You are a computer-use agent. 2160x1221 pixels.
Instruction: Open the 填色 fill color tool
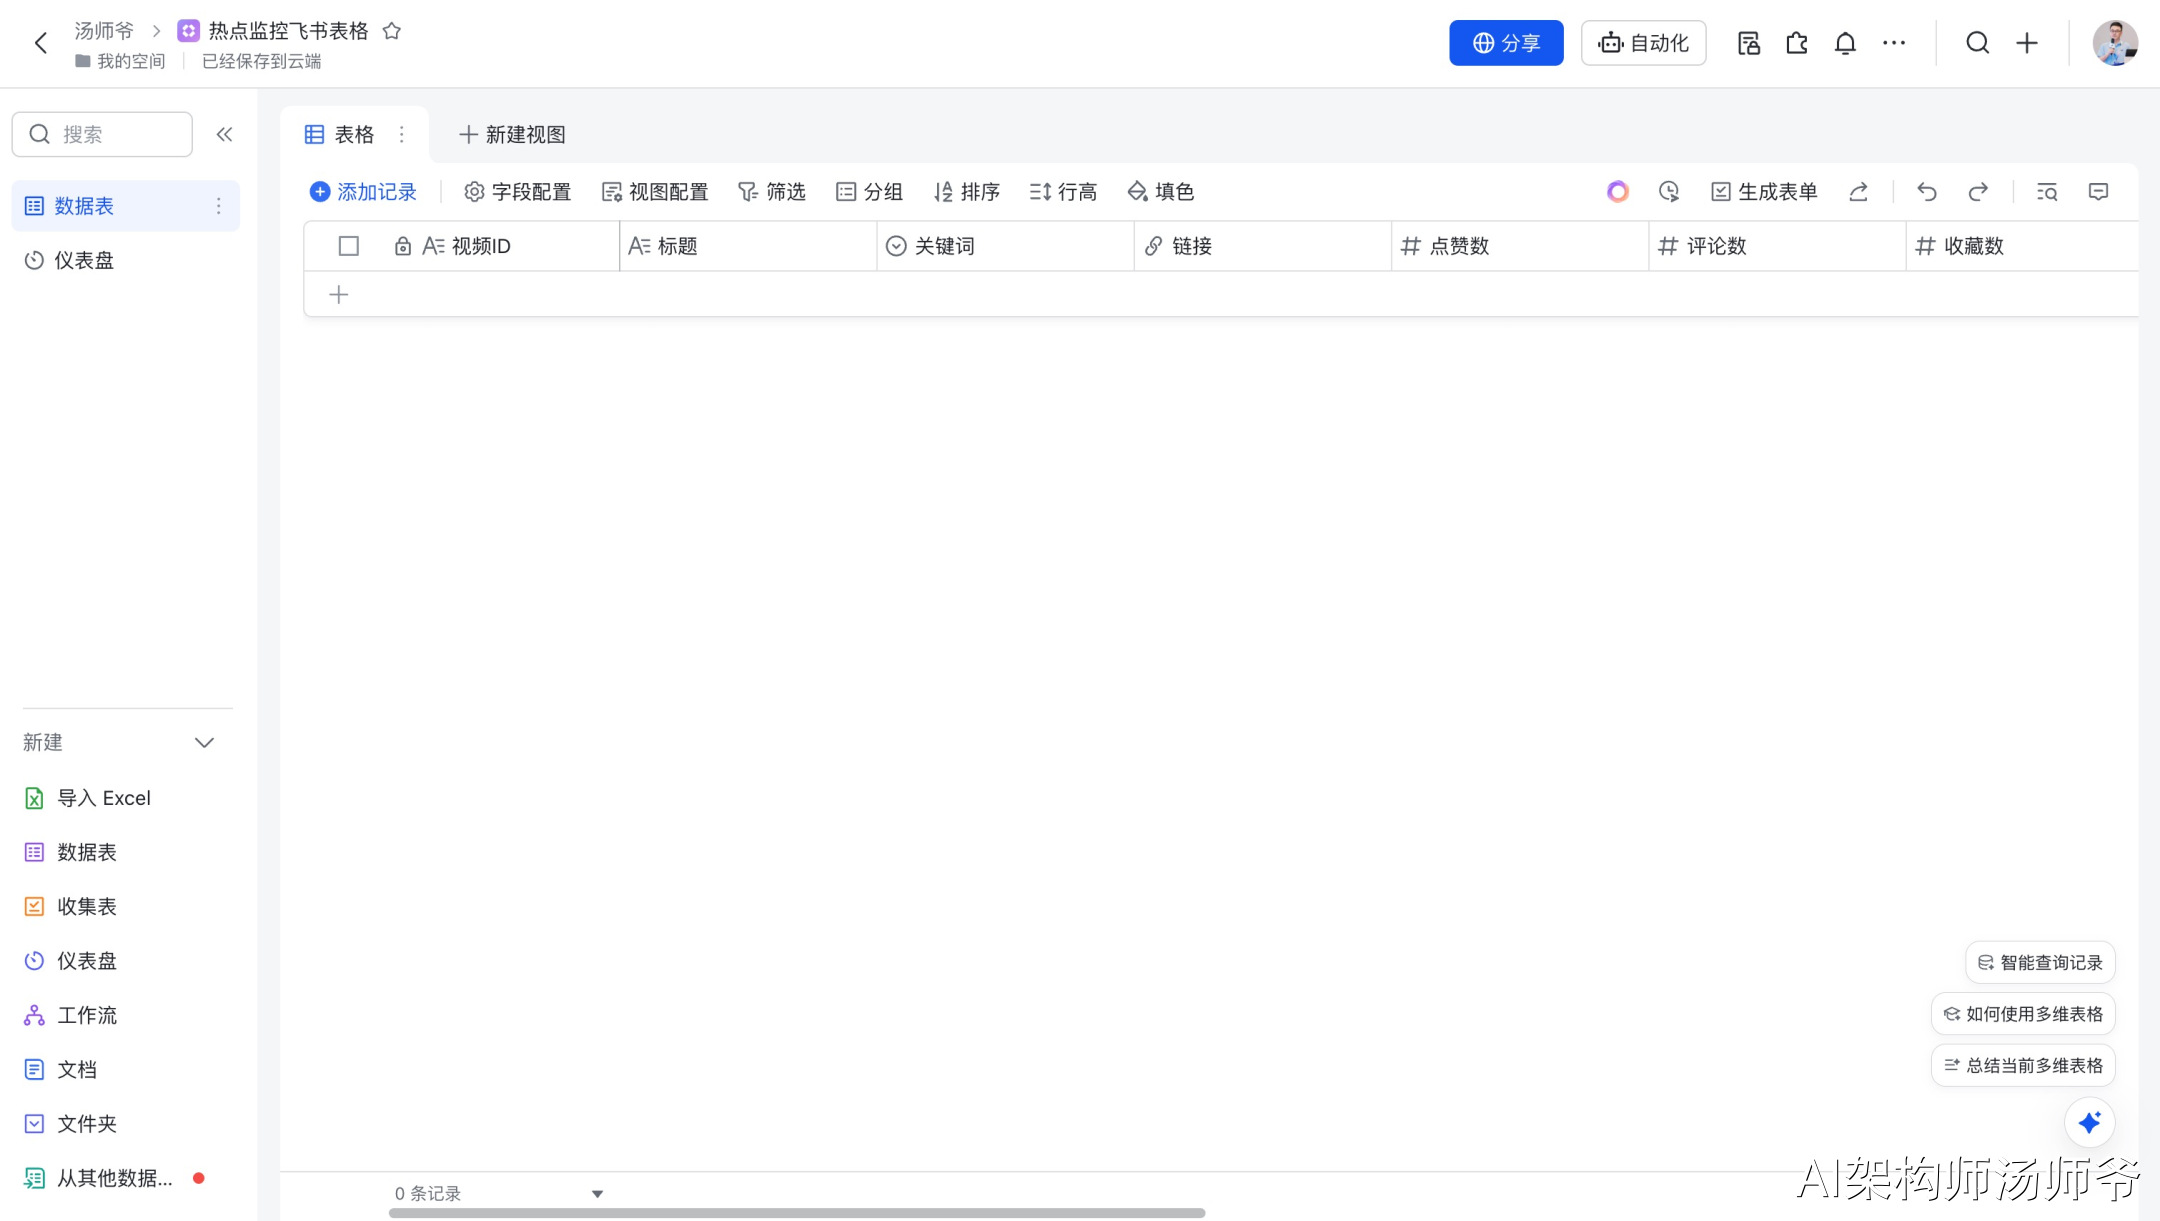click(1160, 192)
